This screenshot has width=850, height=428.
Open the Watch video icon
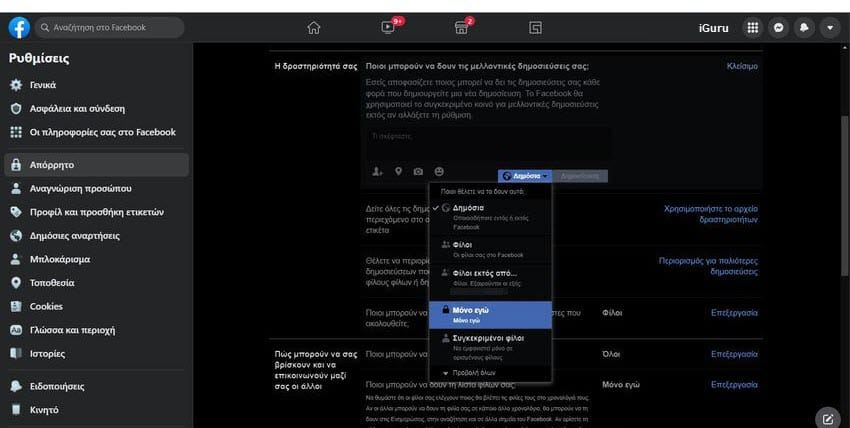click(x=388, y=27)
